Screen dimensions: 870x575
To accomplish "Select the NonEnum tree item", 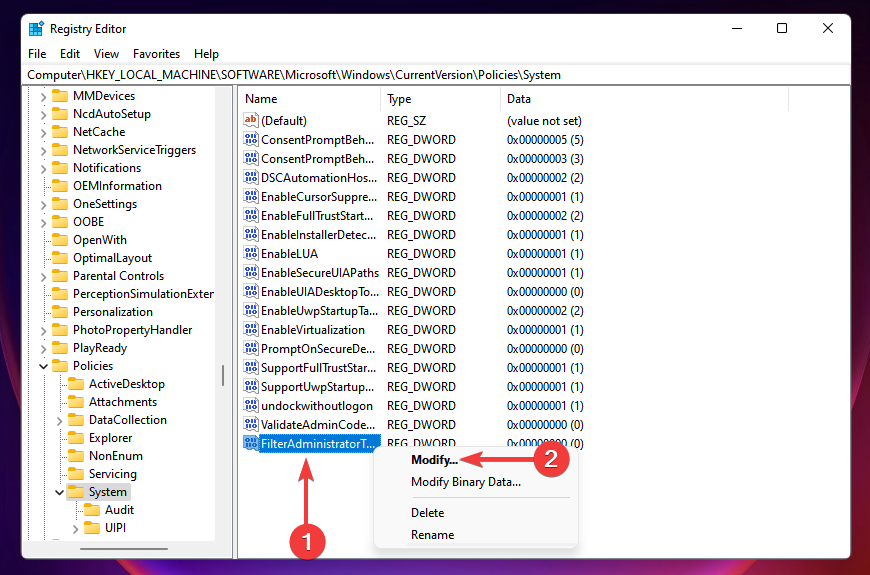I will coord(116,456).
